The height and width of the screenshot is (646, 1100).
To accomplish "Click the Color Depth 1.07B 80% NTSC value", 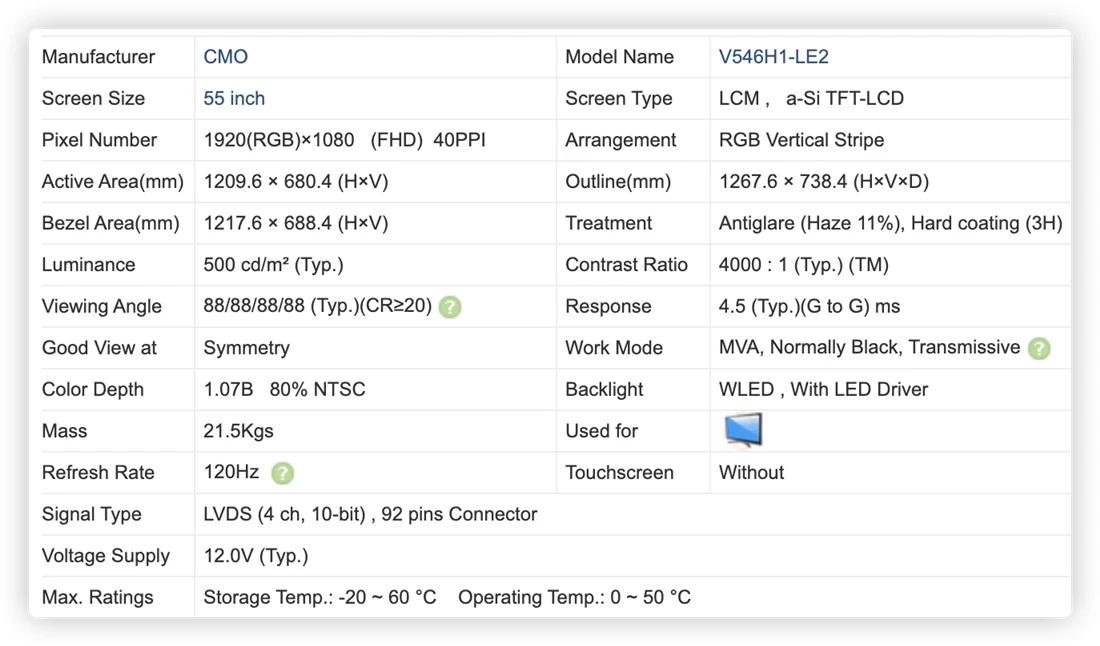I will tap(284, 389).
